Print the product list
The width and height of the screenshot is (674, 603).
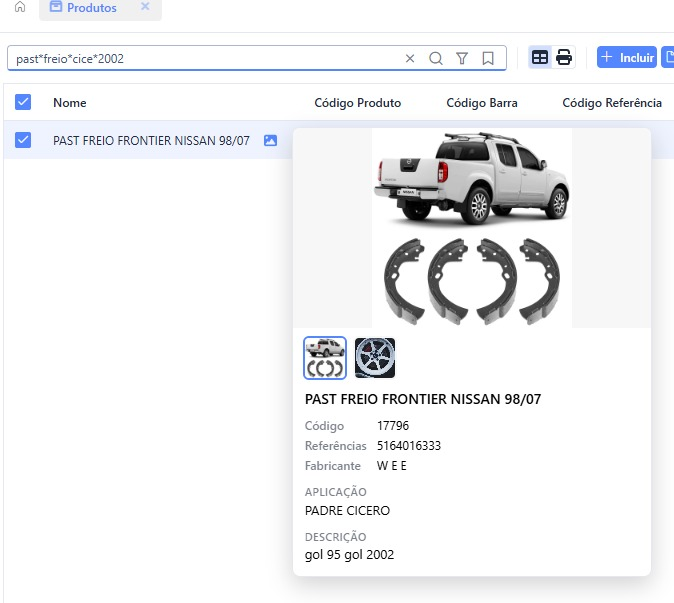(x=564, y=57)
